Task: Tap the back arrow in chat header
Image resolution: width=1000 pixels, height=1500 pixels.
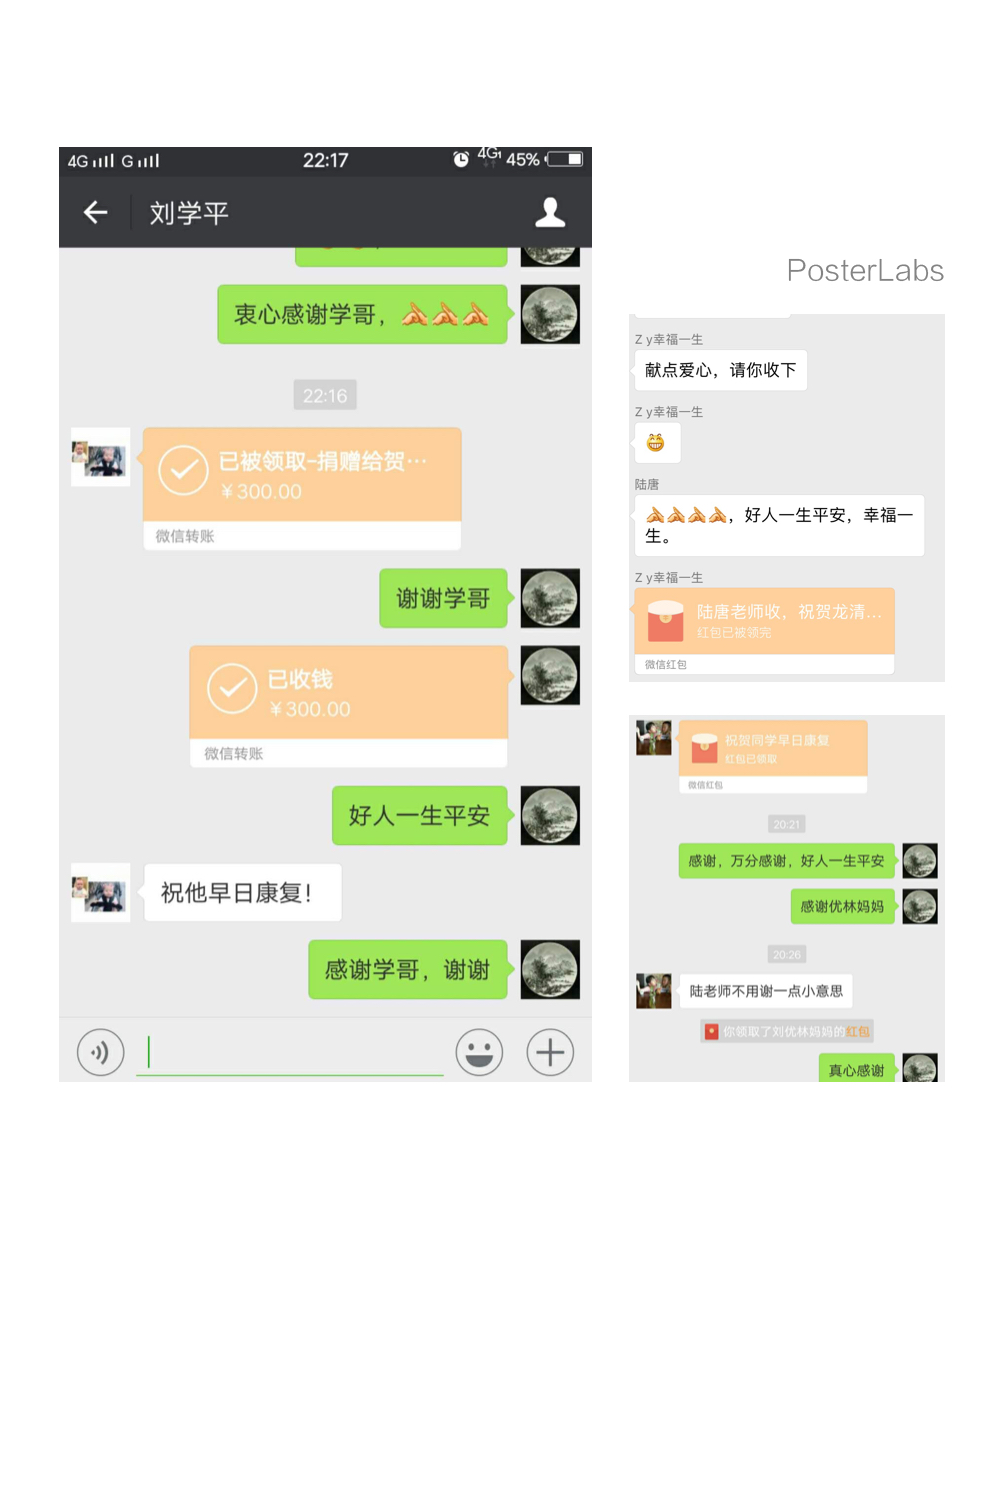Action: click(95, 212)
